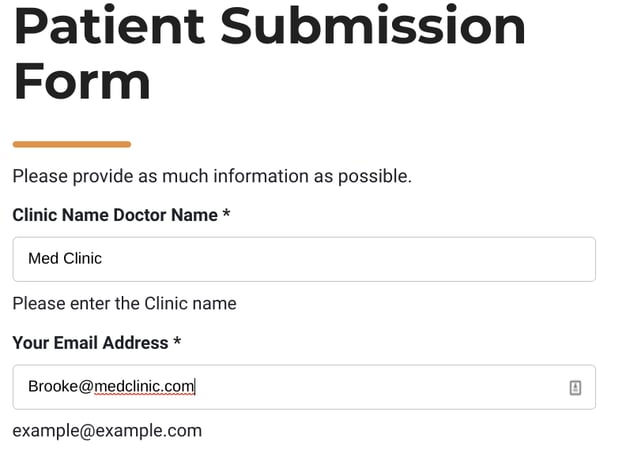Viewport: 630px width, 453px height.
Task: Click the "@" symbol in Brooke's email
Action: 86,387
